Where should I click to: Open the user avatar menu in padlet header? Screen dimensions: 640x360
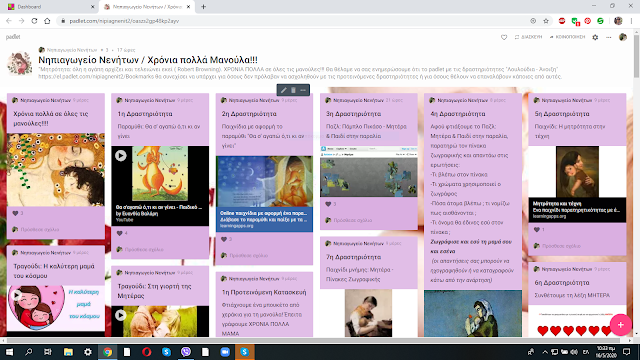(622, 37)
